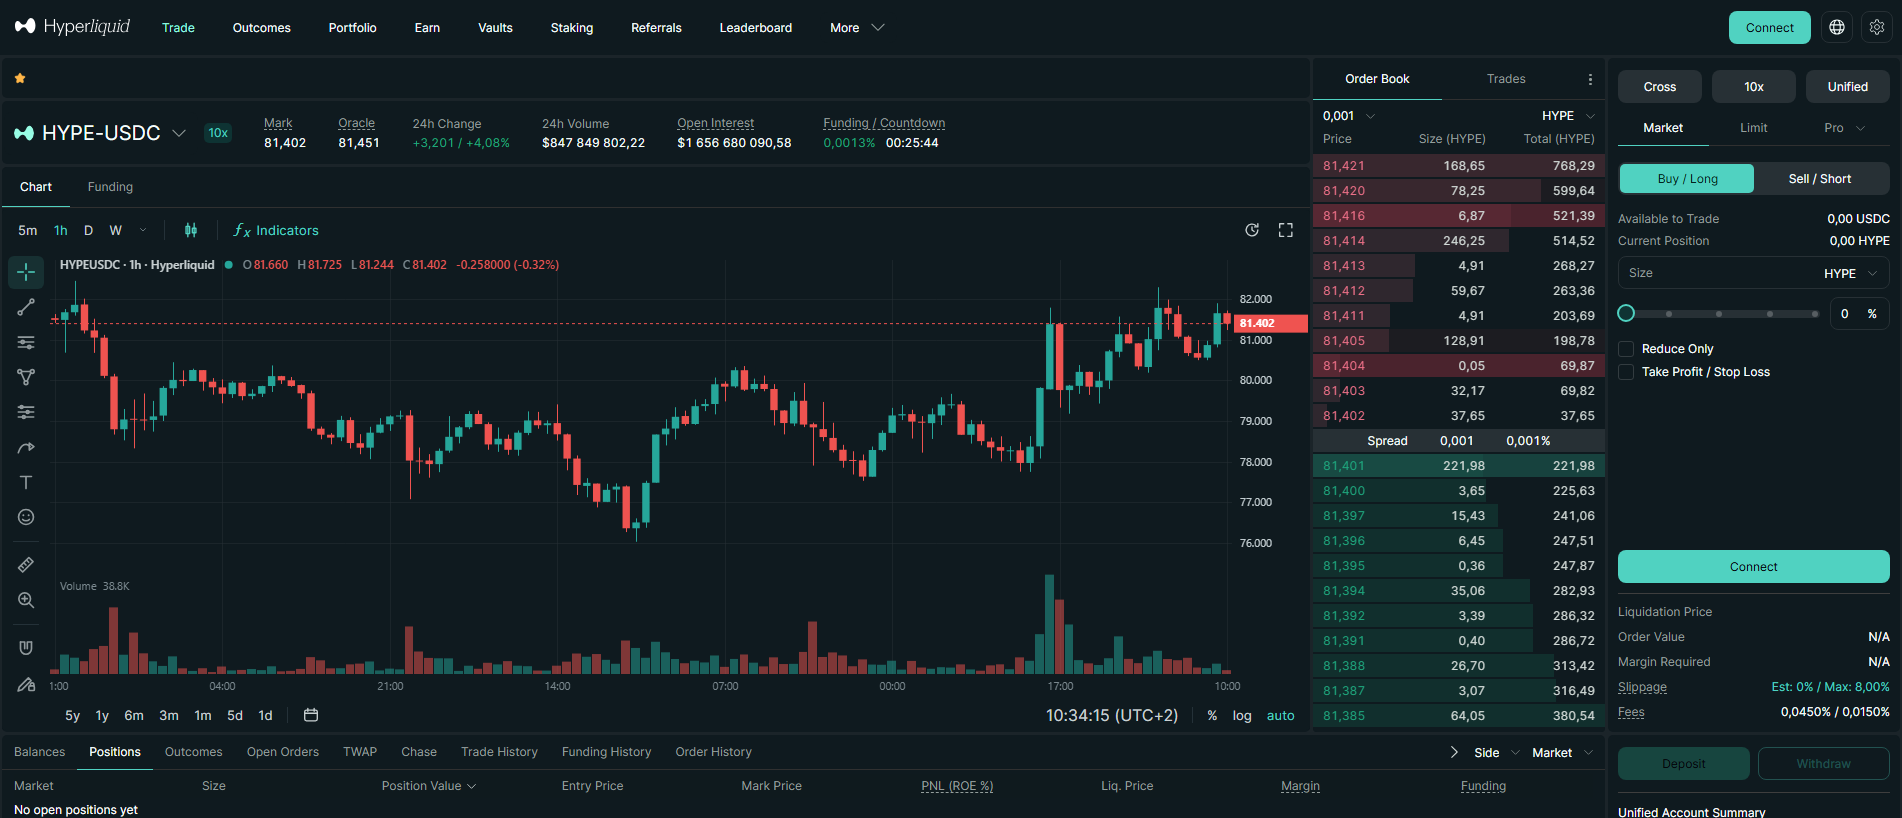Image resolution: width=1902 pixels, height=818 pixels.
Task: Toggle log scale on chart
Action: point(1242,715)
